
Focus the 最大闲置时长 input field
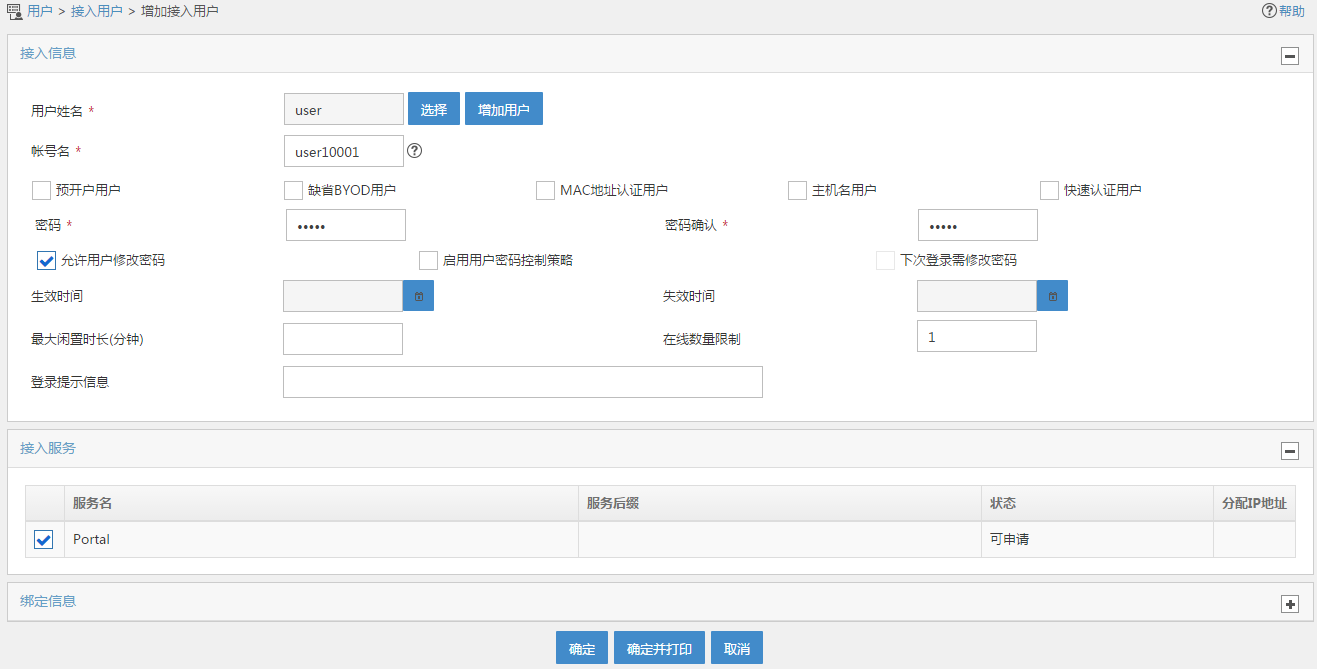tap(342, 339)
